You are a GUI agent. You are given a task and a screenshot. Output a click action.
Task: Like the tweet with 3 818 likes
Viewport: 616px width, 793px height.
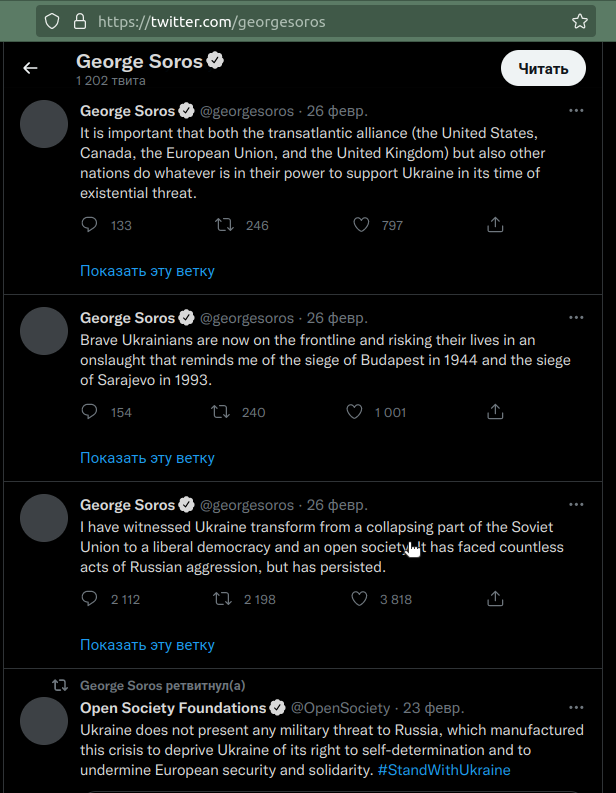tap(359, 599)
